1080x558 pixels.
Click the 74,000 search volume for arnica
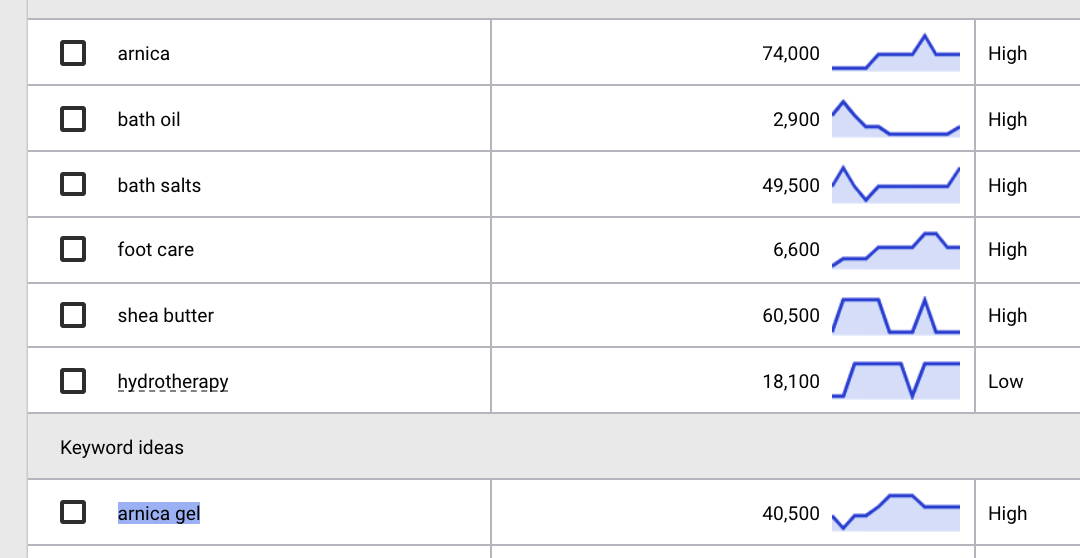point(791,54)
